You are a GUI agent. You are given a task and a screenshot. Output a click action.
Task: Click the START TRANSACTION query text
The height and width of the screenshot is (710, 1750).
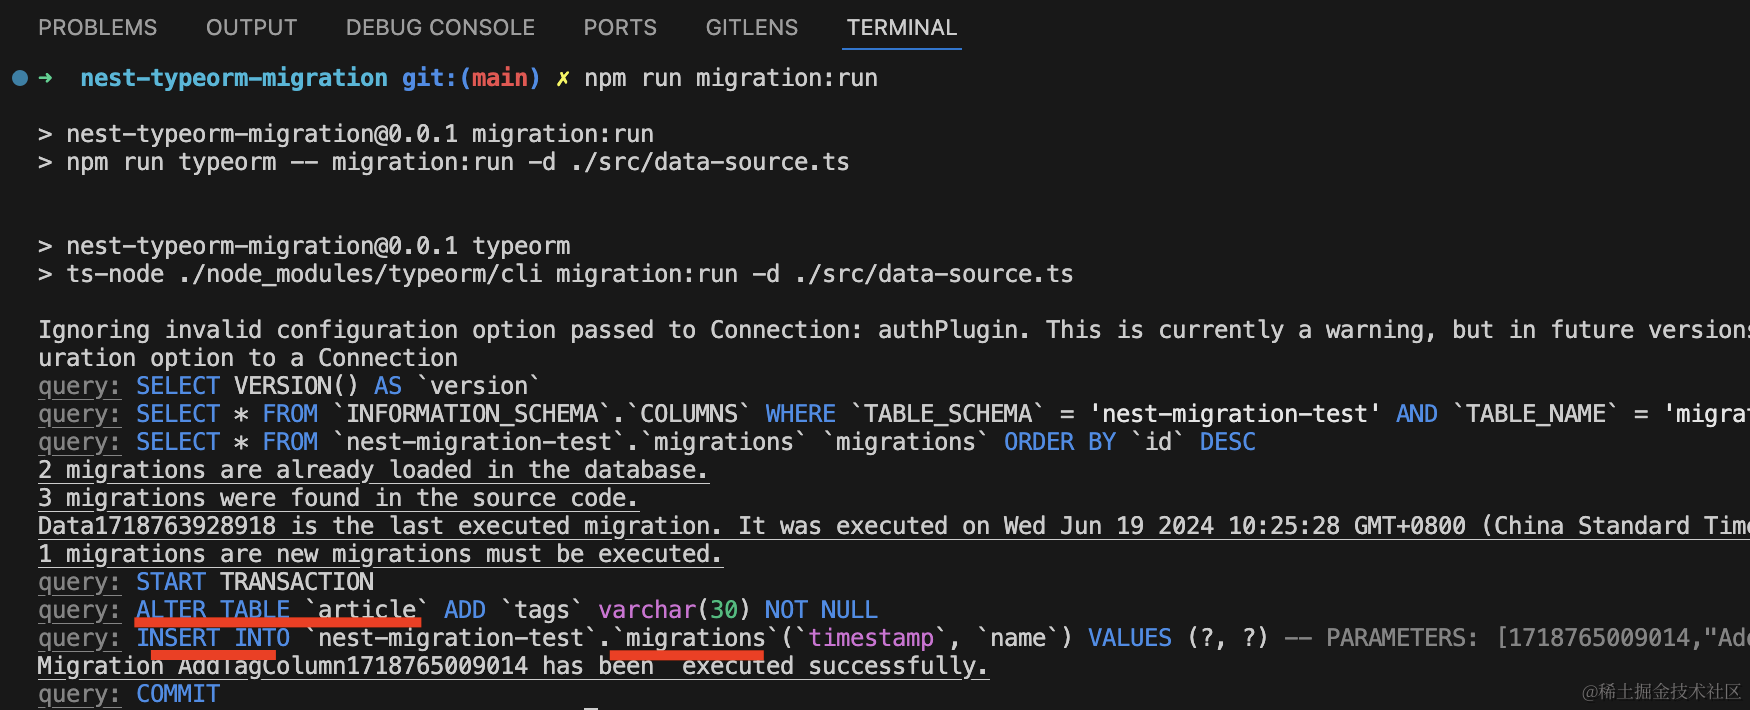[x=255, y=582]
